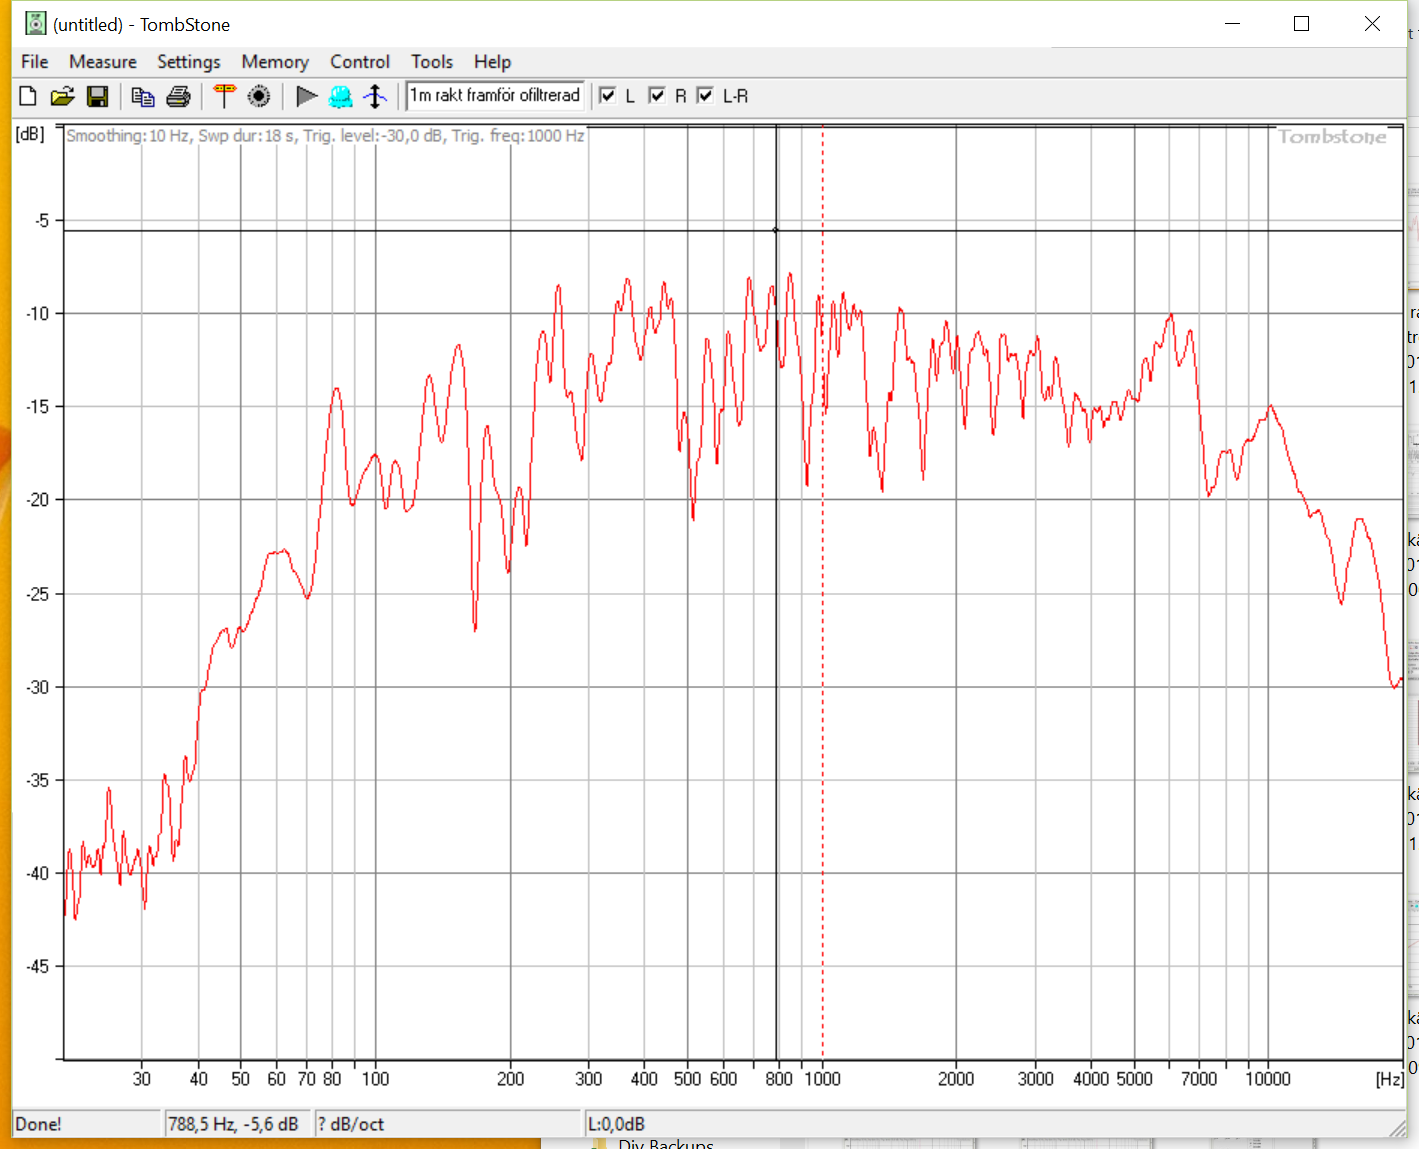Screen dimensions: 1419x1149
Task: Click the Copy toolbar icon
Action: pyautogui.click(x=143, y=96)
